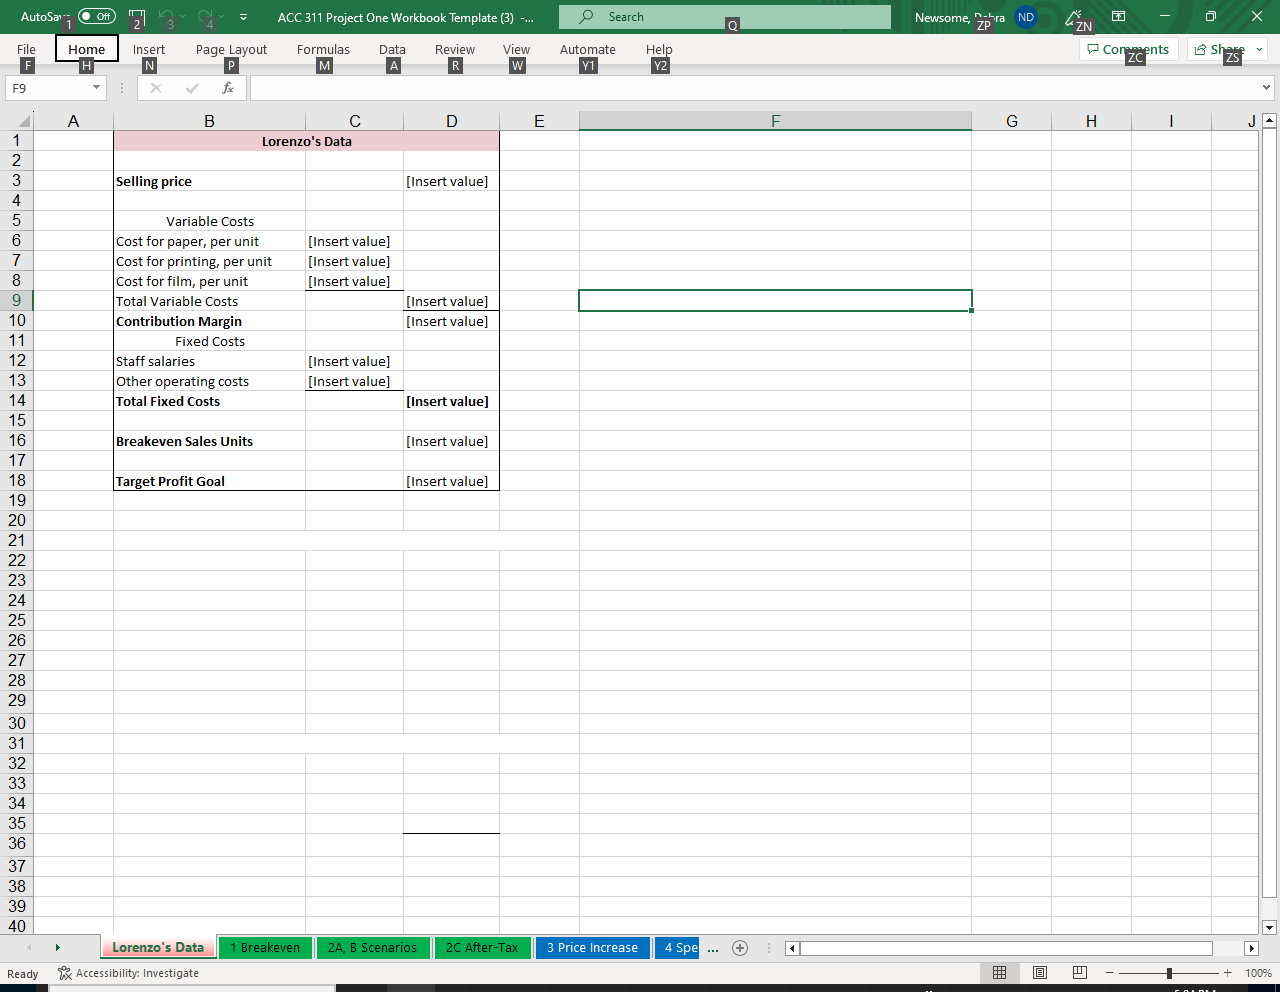This screenshot has width=1280, height=992.
Task: Click the more sheets ellipsis
Action: pyautogui.click(x=713, y=948)
